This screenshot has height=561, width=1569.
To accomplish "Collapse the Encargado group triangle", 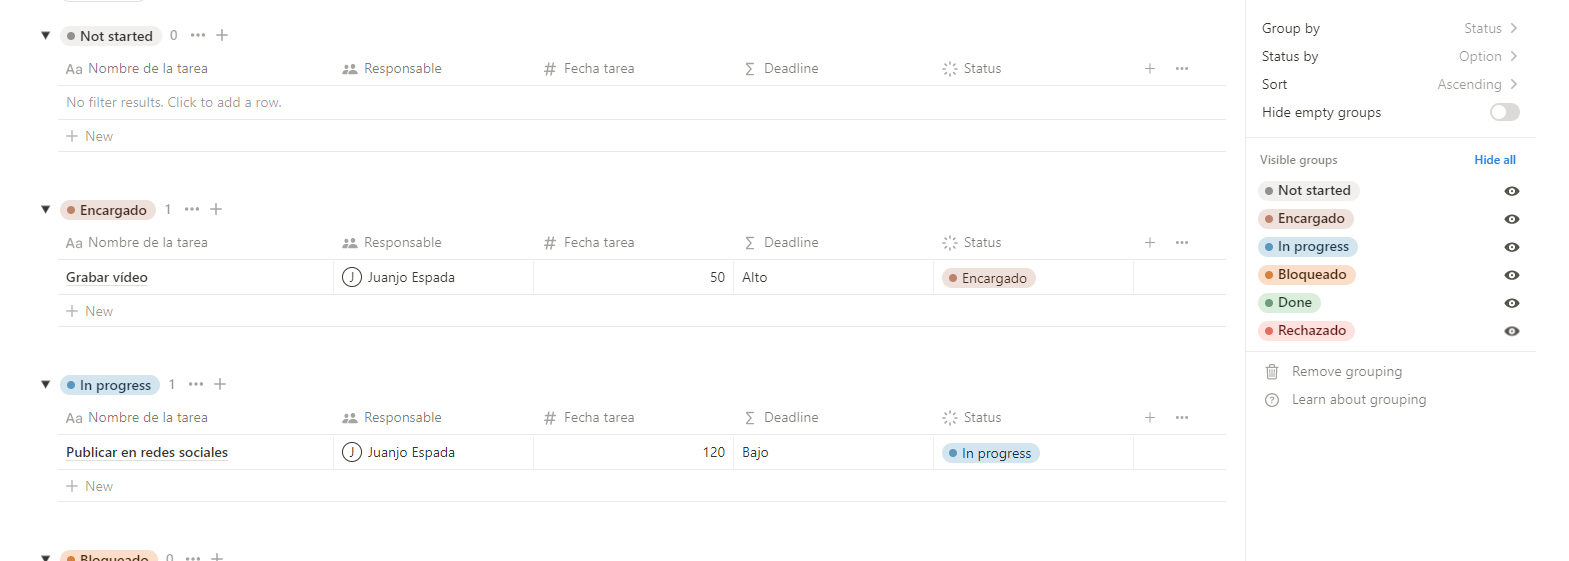I will coord(45,209).
